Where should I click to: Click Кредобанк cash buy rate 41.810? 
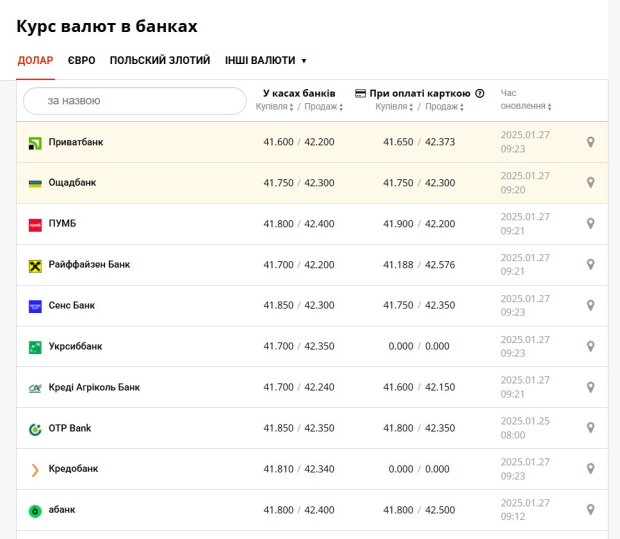(x=278, y=469)
